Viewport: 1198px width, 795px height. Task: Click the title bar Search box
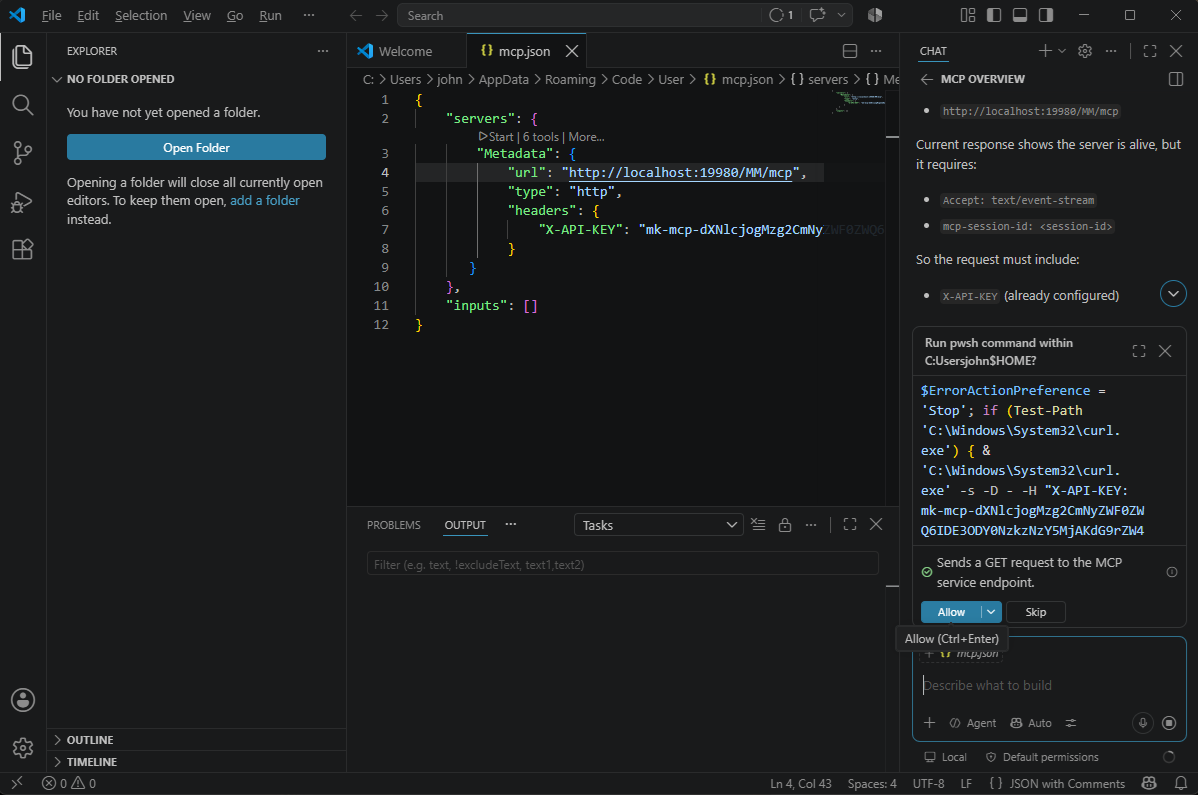pos(579,15)
